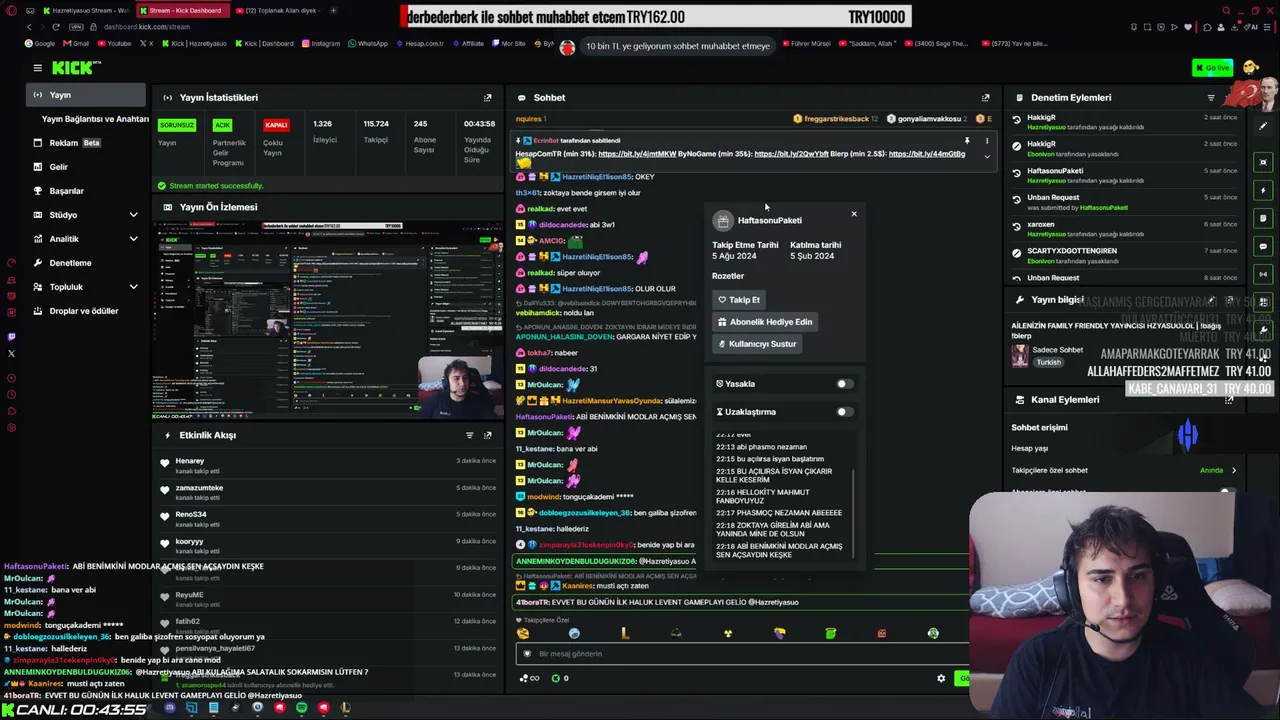Open the WhatsApp bookmark
Viewport: 1280px width, 720px height.
367,44
